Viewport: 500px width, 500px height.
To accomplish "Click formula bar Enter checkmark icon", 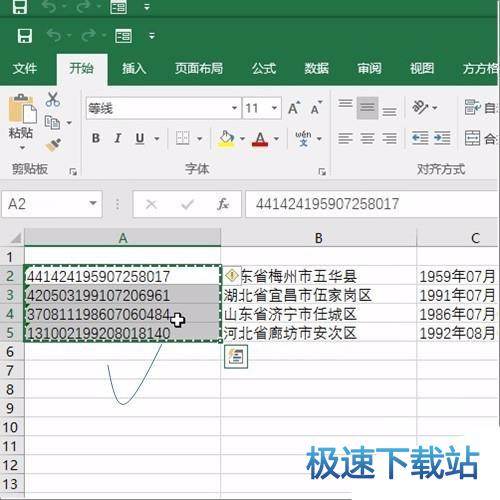I will click(187, 204).
